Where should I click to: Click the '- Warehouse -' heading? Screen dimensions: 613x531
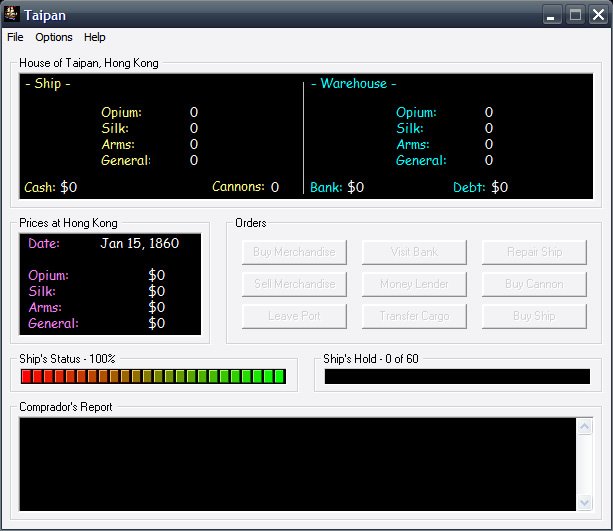click(x=353, y=84)
